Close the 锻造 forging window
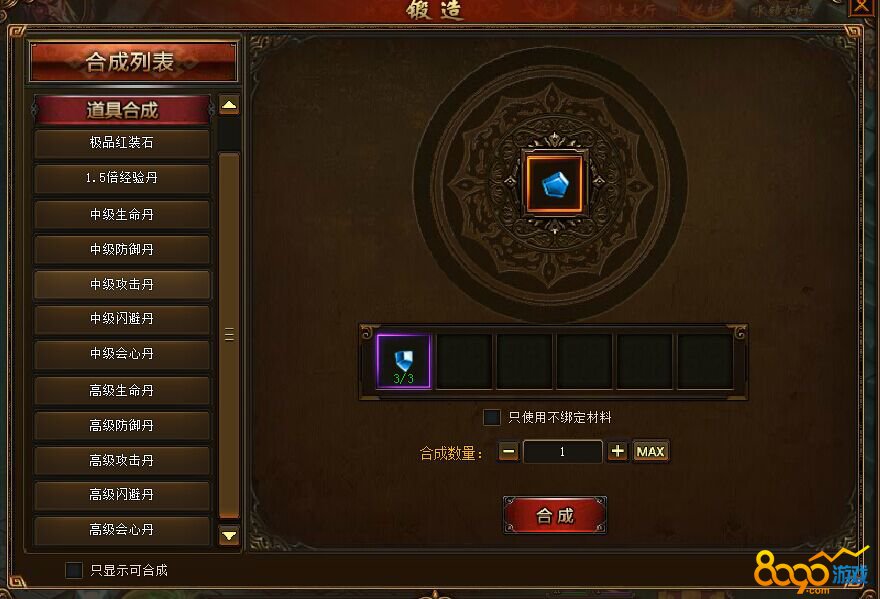This screenshot has width=880, height=599. click(861, 7)
